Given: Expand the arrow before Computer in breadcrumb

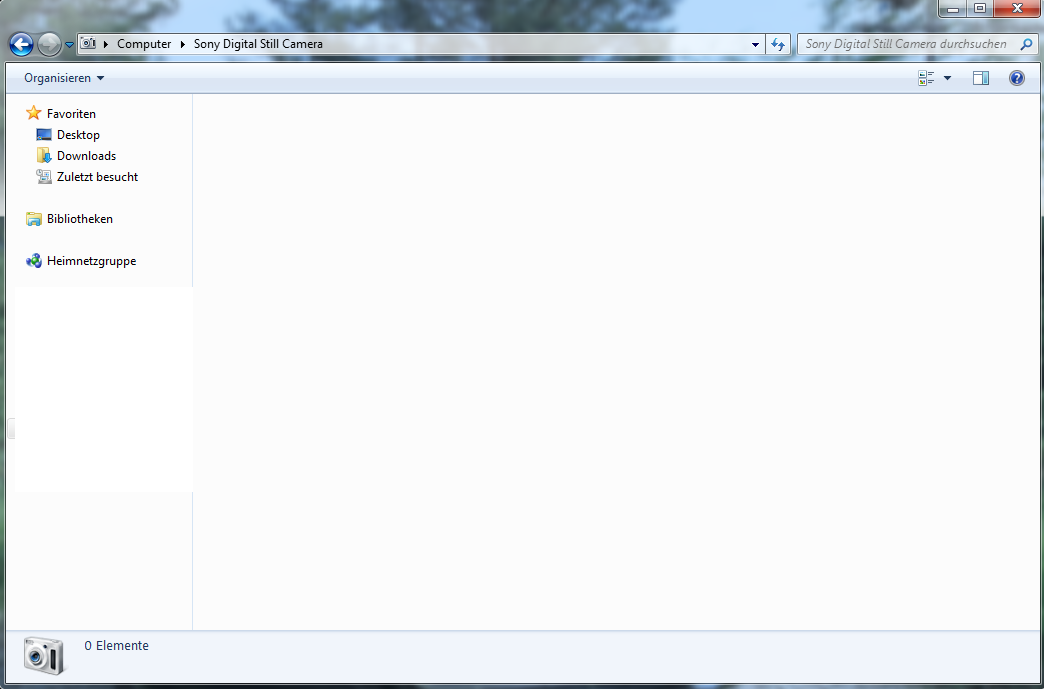Looking at the screenshot, I should tap(106, 45).
